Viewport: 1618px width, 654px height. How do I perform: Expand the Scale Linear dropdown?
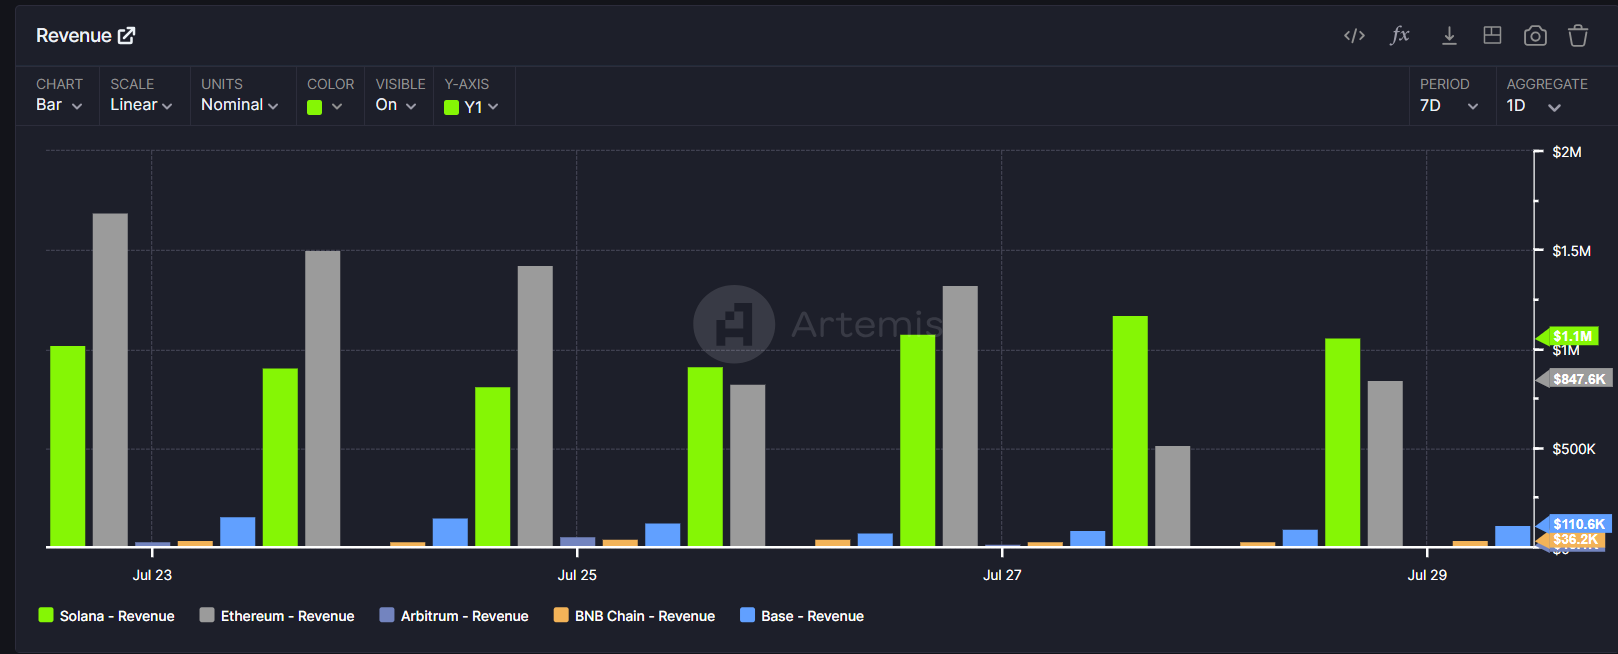pos(141,105)
